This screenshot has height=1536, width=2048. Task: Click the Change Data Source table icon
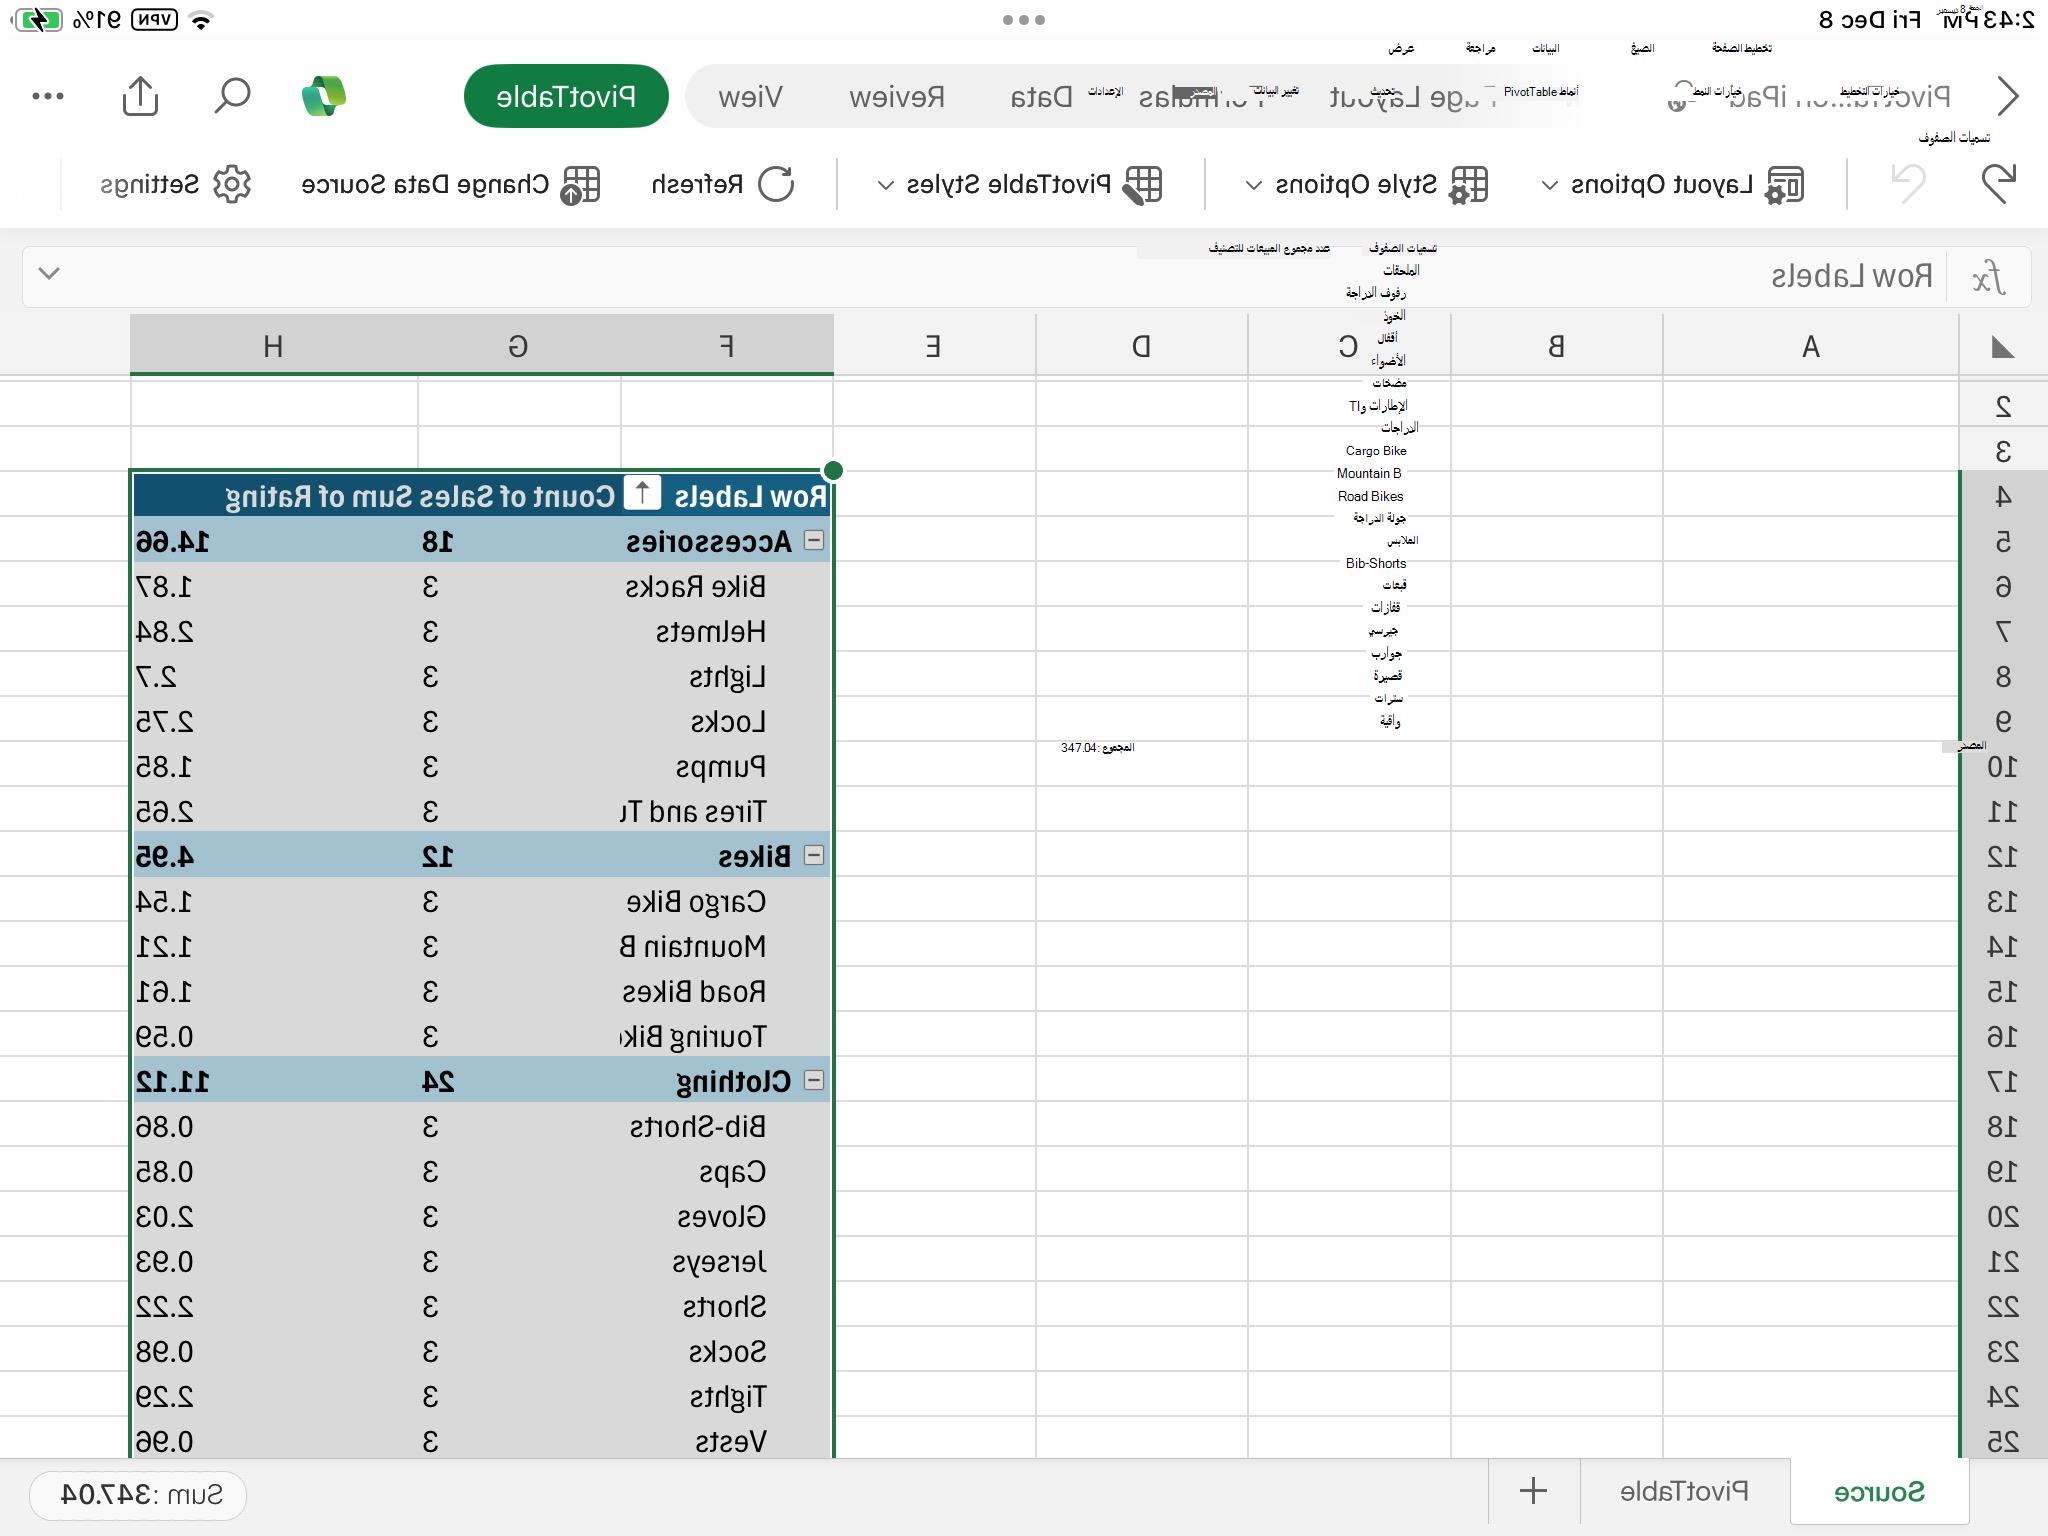pyautogui.click(x=580, y=184)
